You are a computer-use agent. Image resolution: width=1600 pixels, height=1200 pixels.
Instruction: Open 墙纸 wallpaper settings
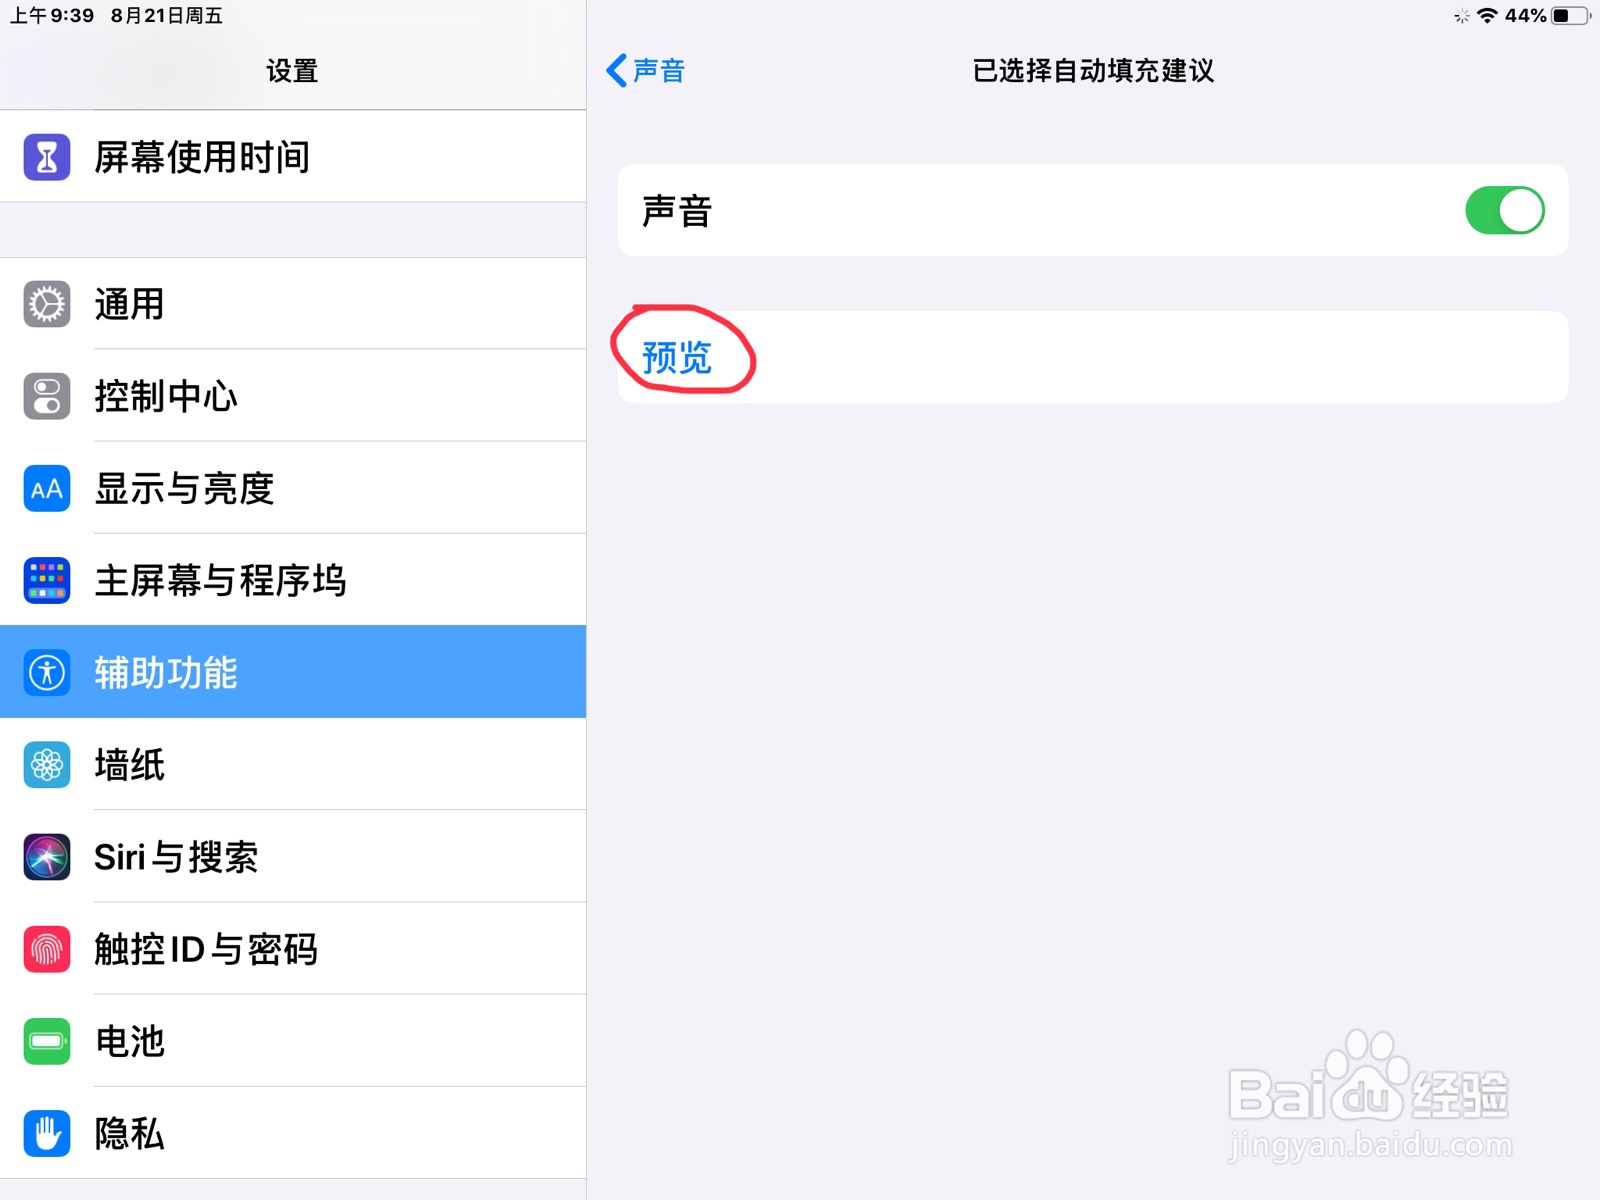tap(293, 765)
